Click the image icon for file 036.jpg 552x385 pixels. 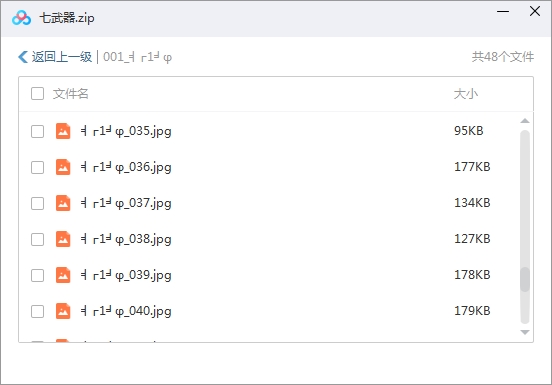pos(63,167)
